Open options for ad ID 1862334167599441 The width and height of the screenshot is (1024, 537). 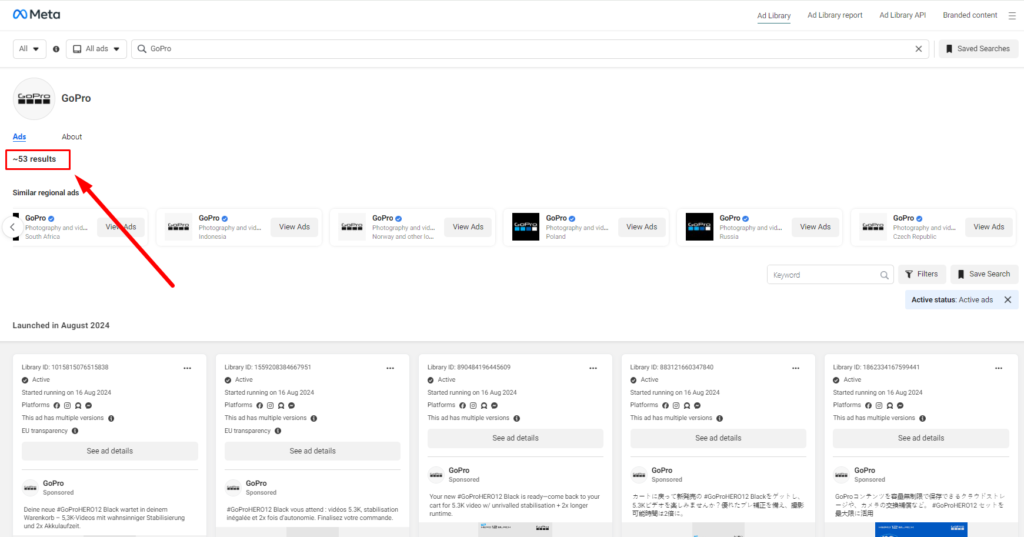(999, 368)
